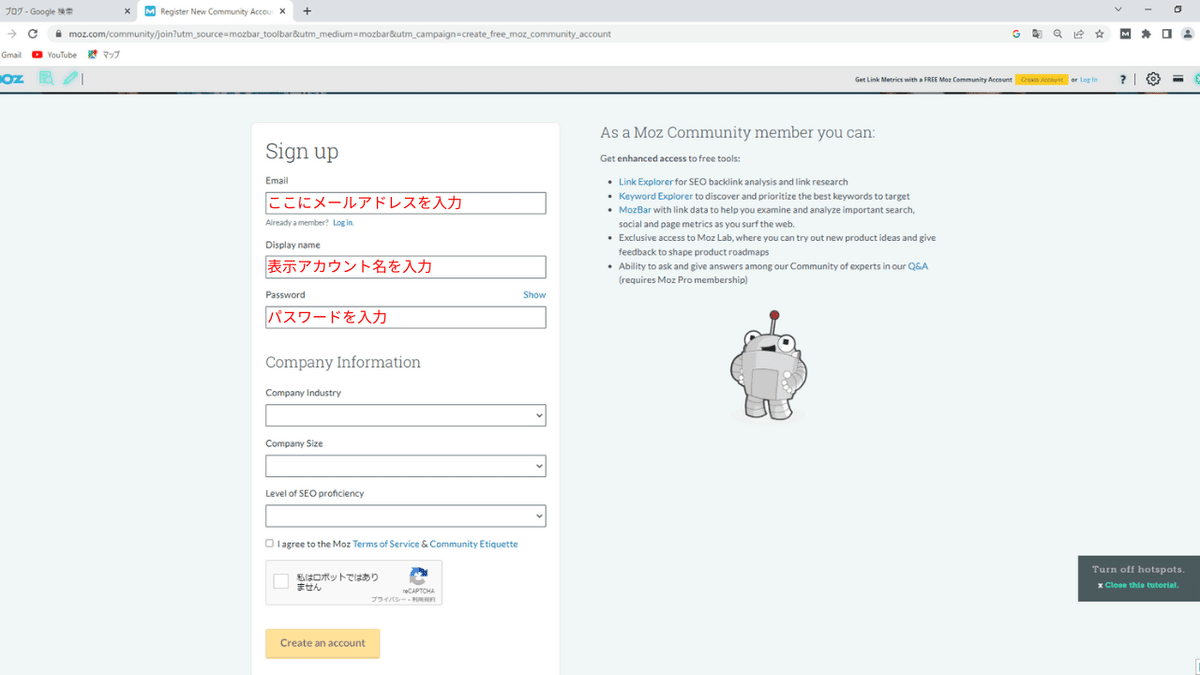The height and width of the screenshot is (675, 1200).
Task: Focus the Email input field
Action: tap(406, 203)
